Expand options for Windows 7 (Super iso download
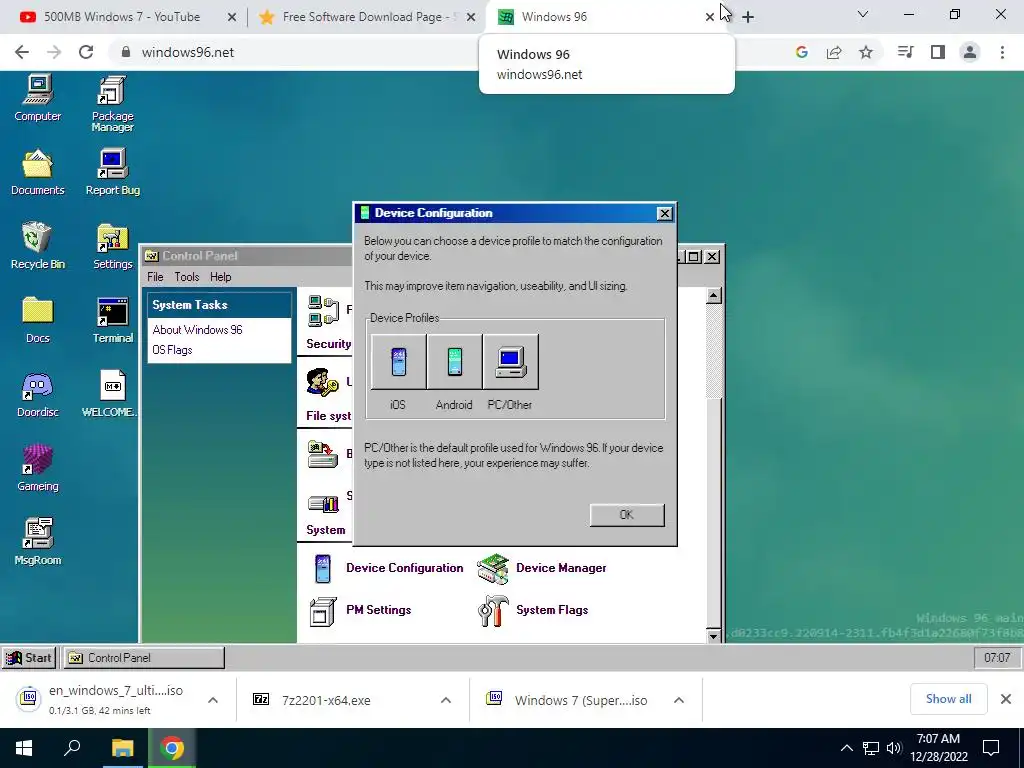Screen dimensions: 1024x768 [679, 700]
